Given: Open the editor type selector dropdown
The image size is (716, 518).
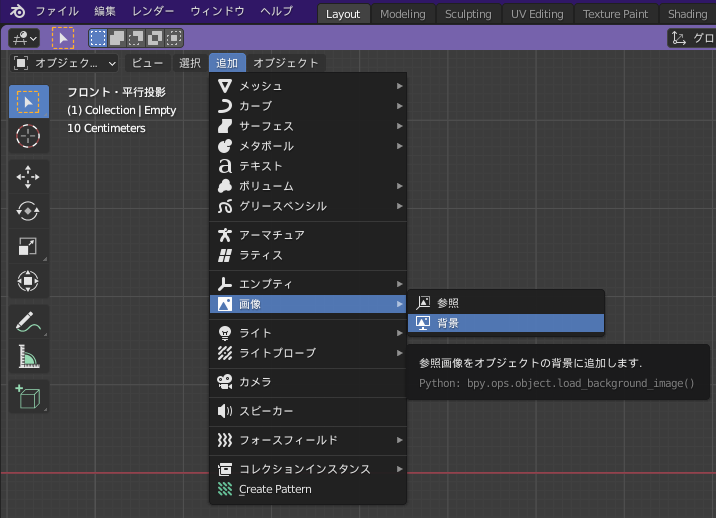Looking at the screenshot, I should coord(24,38).
